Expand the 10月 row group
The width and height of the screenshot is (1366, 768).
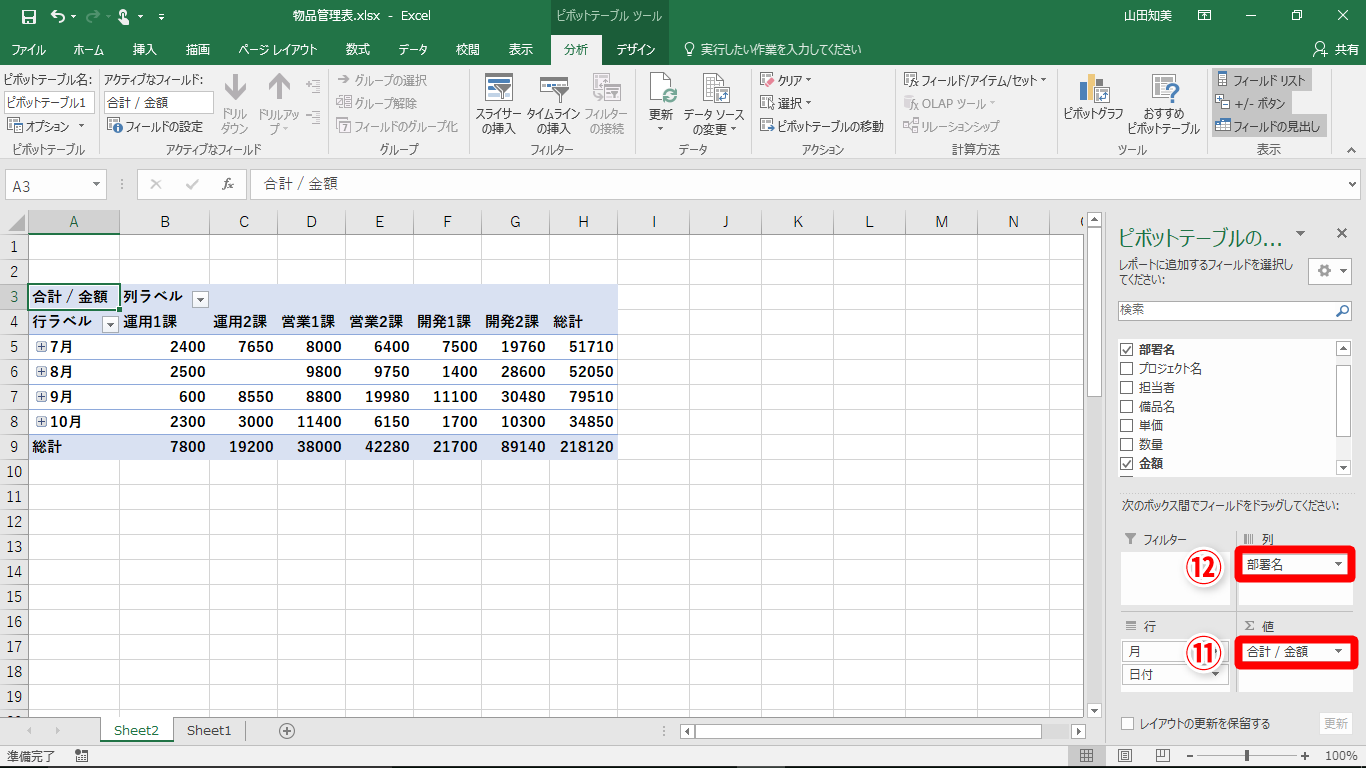[x=41, y=421]
